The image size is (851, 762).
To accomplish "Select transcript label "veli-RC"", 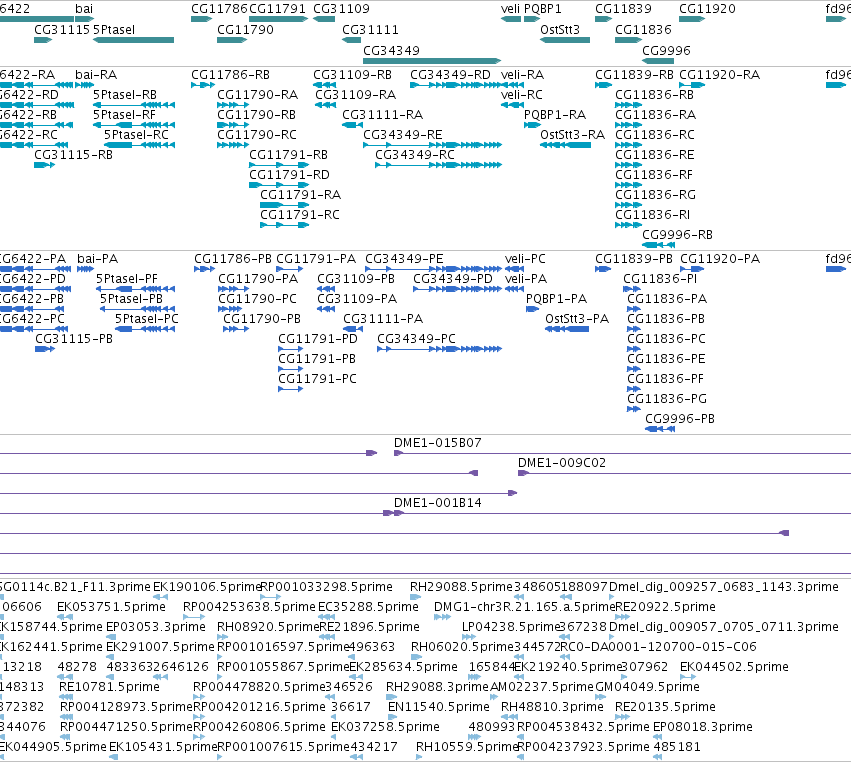I will (522, 95).
